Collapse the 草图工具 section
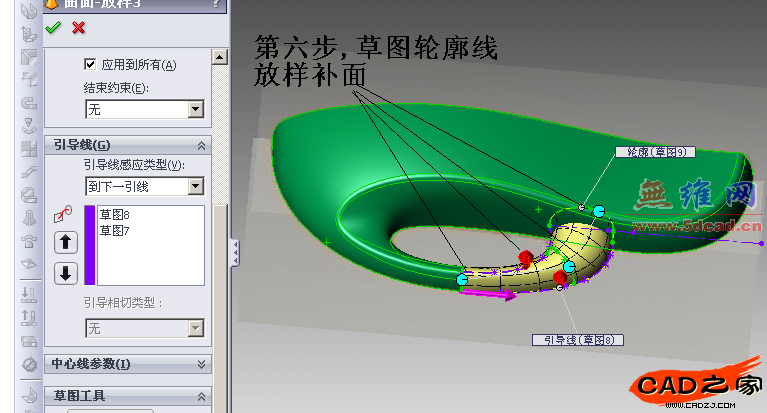 203,395
